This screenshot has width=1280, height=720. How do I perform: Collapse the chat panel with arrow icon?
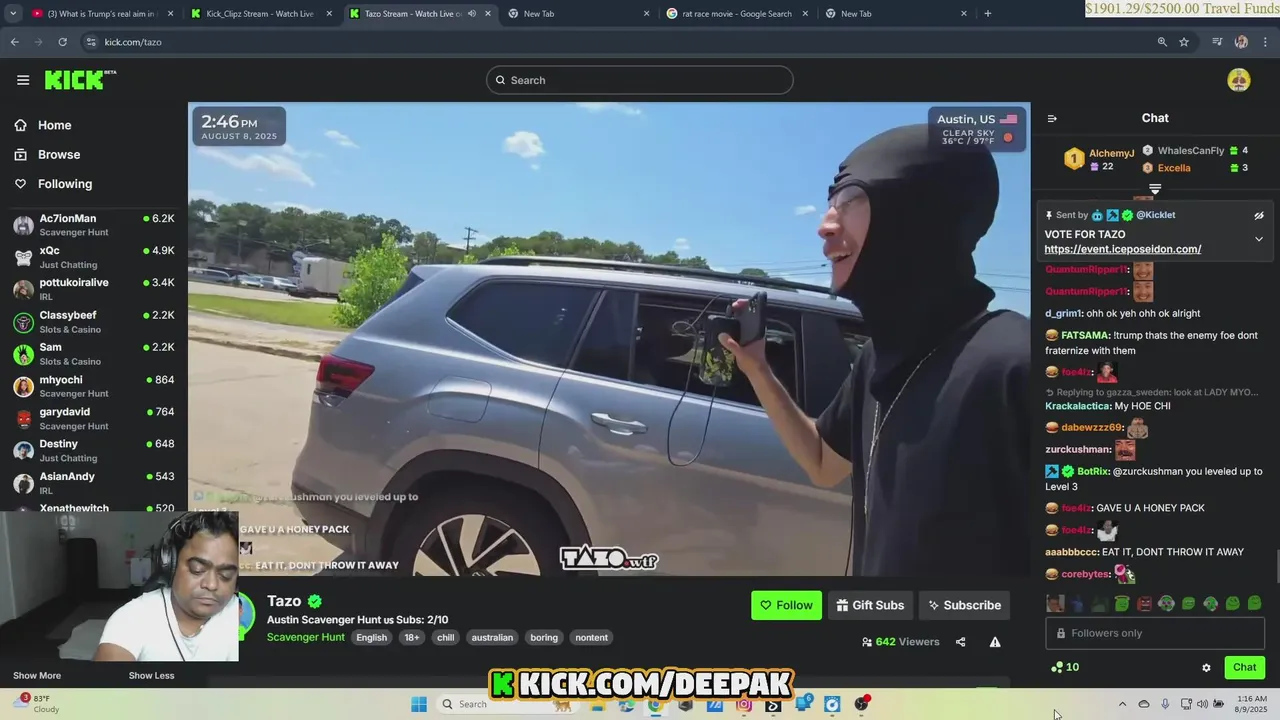tap(1052, 118)
